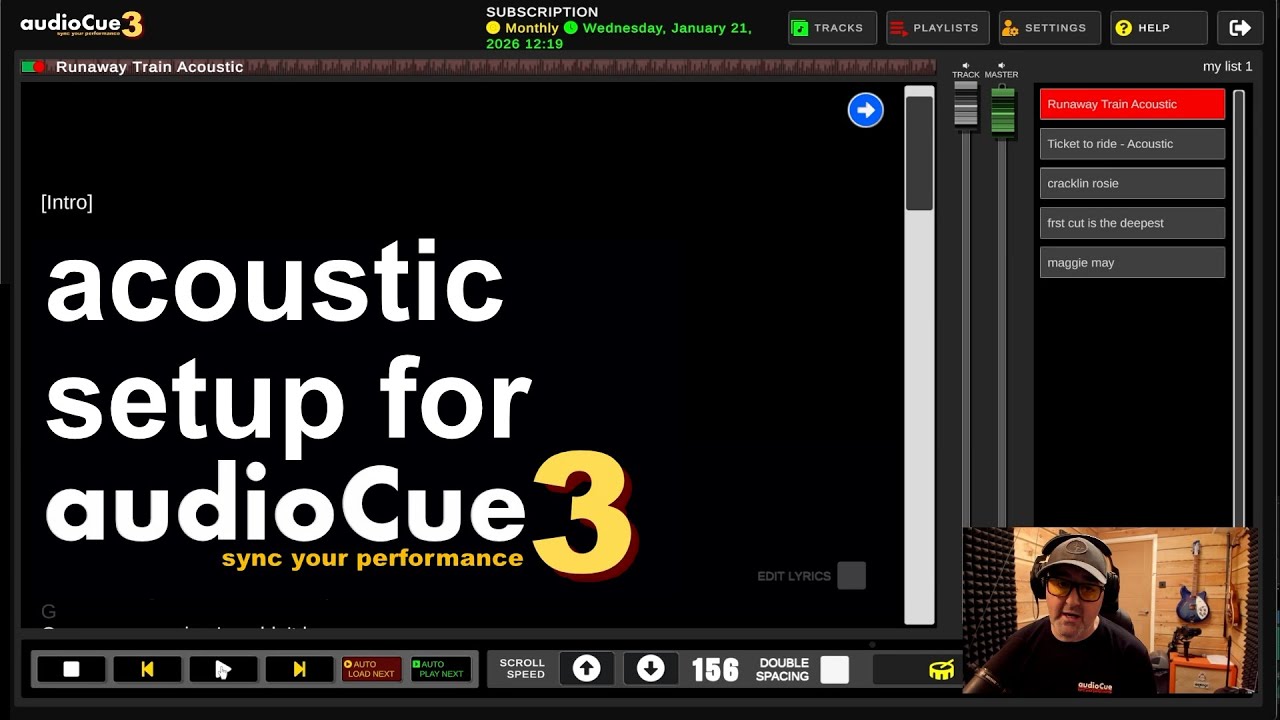
Task: Select cracklin rosie in playlist
Action: coord(1132,183)
